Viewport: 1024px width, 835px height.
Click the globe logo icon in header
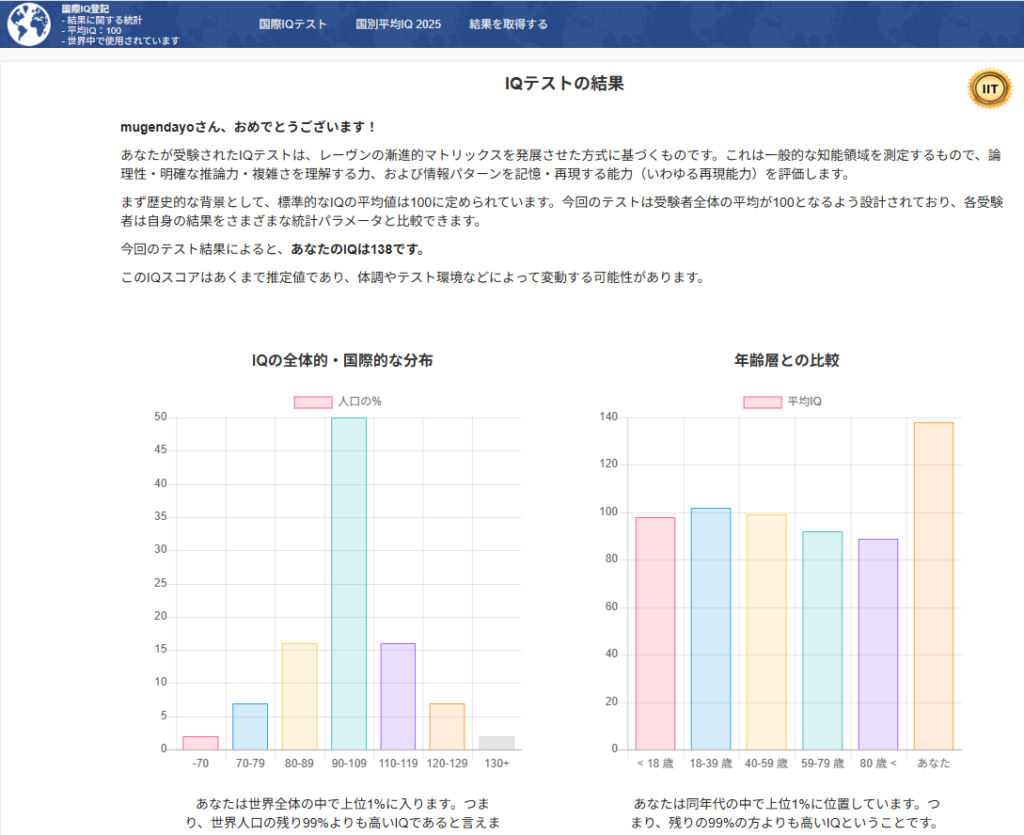tap(28, 24)
